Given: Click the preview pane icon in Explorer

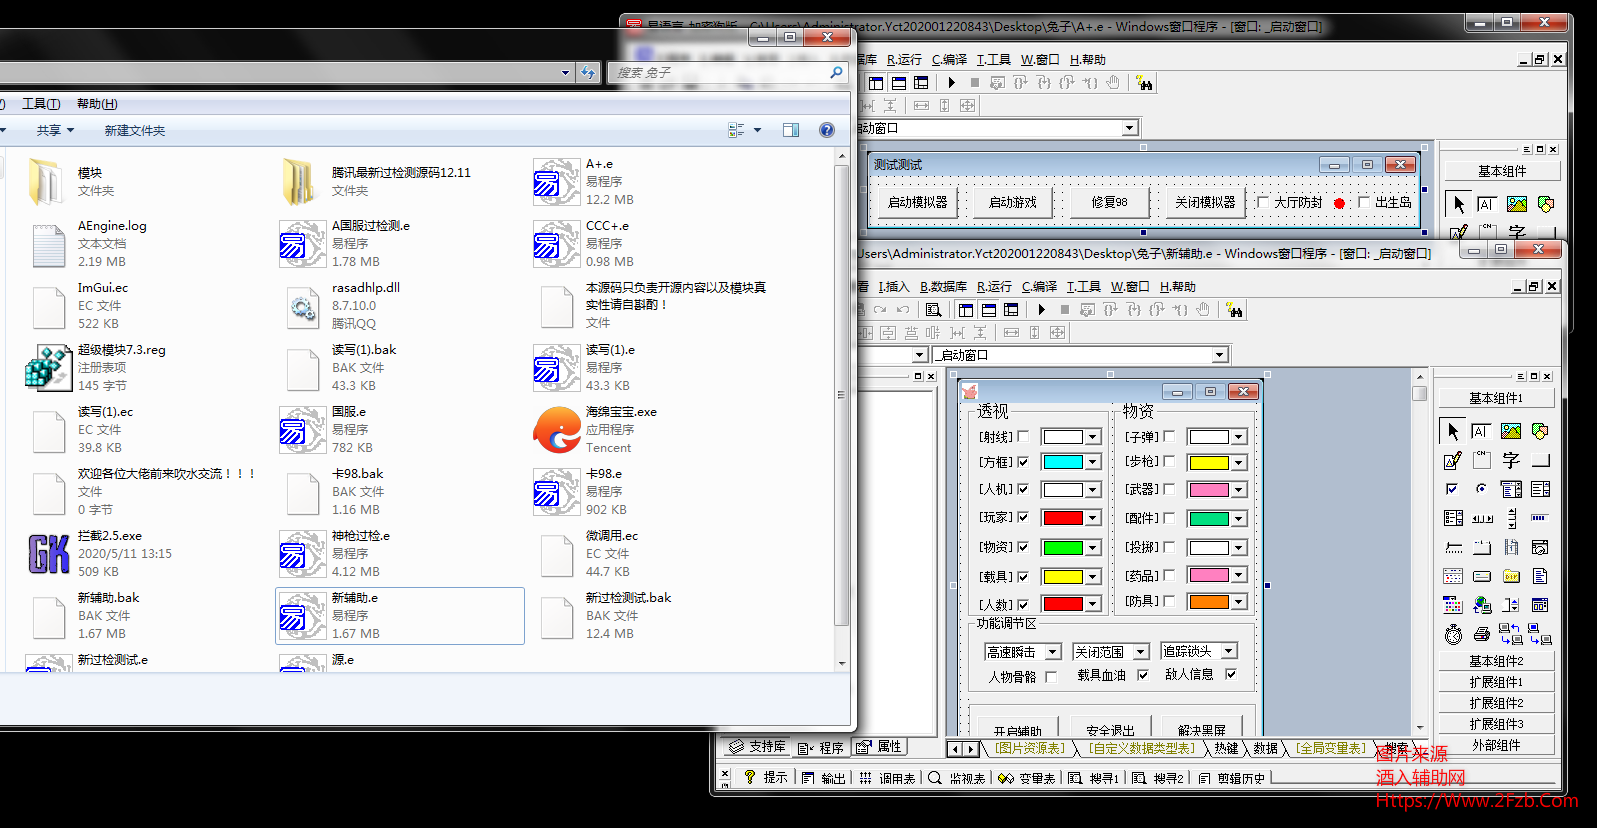Looking at the screenshot, I should coord(791,130).
